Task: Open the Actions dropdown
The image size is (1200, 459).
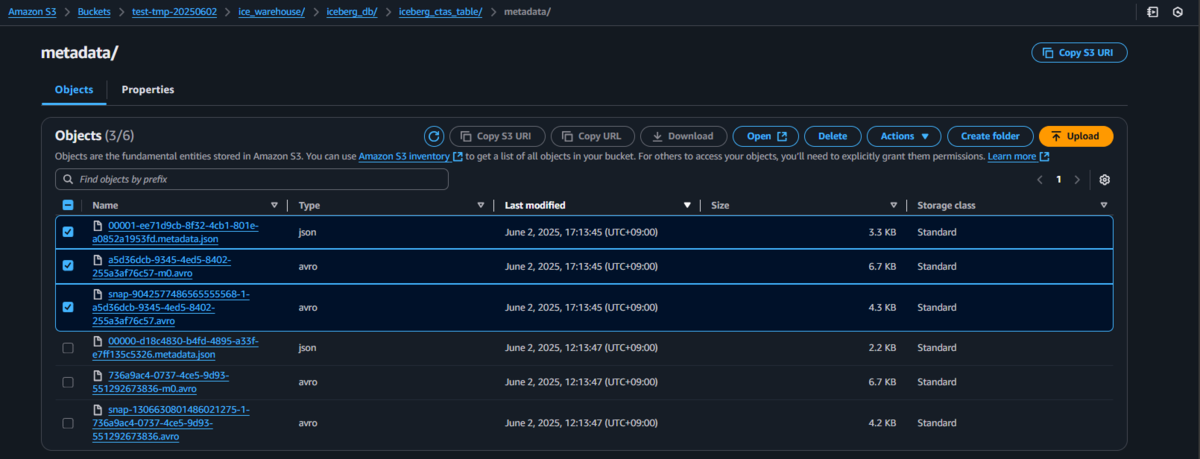Action: 904,136
